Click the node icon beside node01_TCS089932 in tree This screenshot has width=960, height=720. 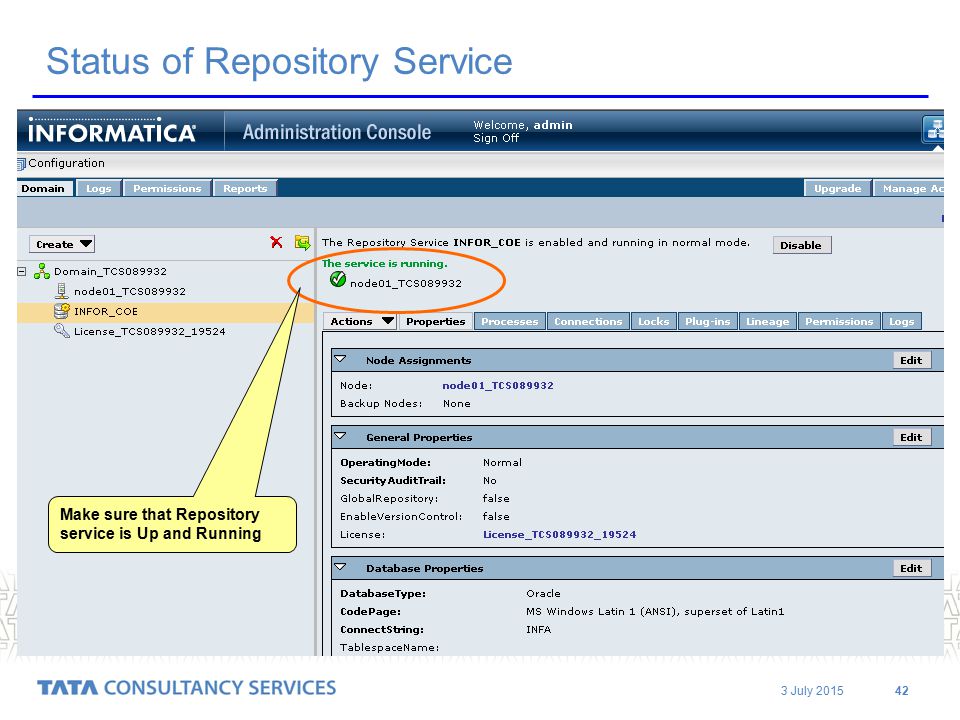coord(61,291)
